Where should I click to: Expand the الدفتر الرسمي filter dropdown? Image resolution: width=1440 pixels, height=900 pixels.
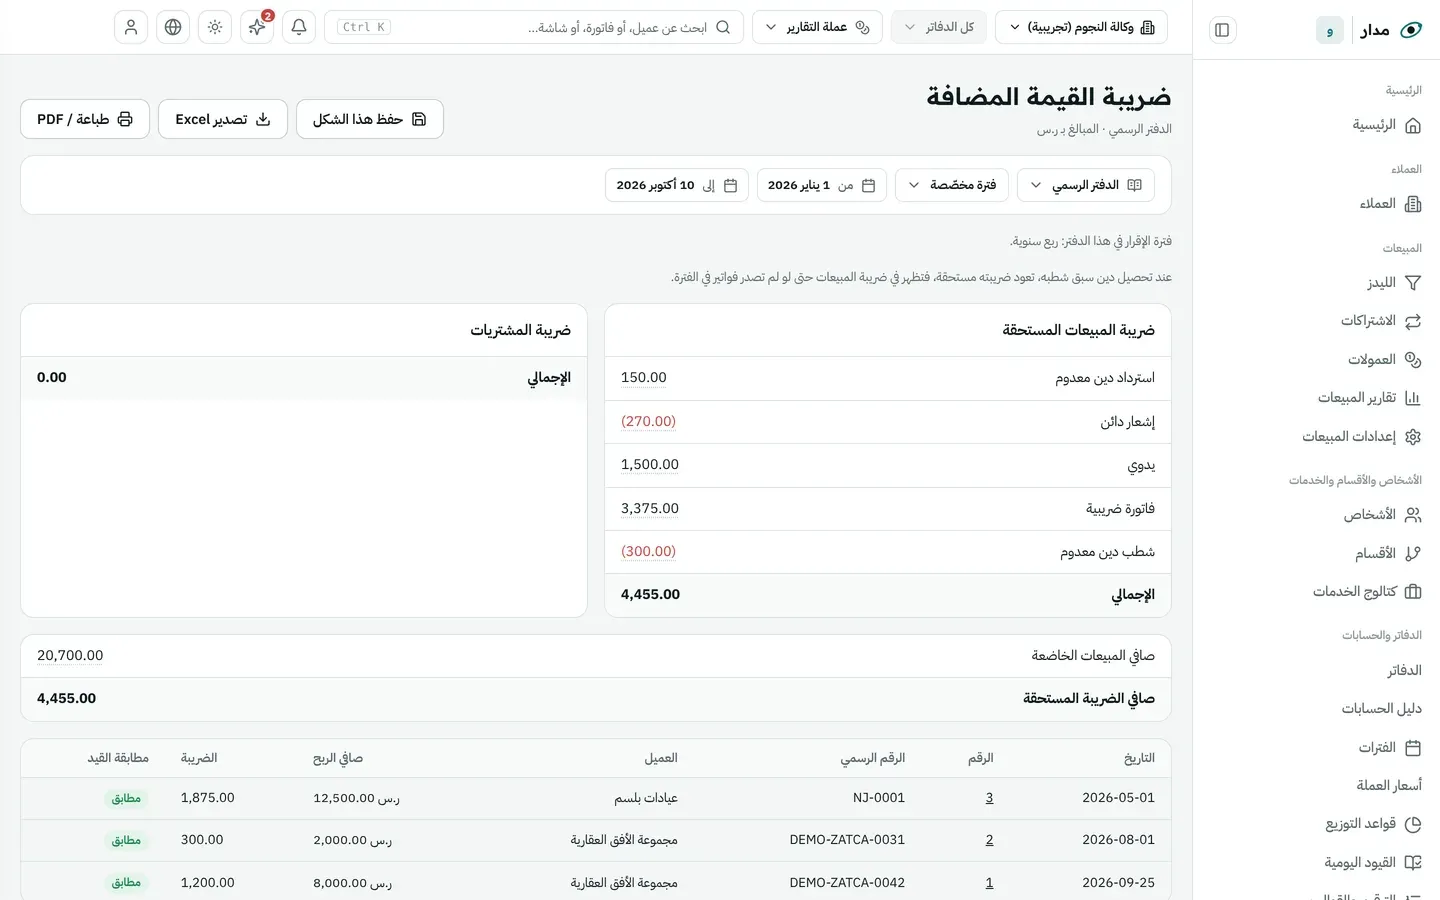click(x=1086, y=185)
